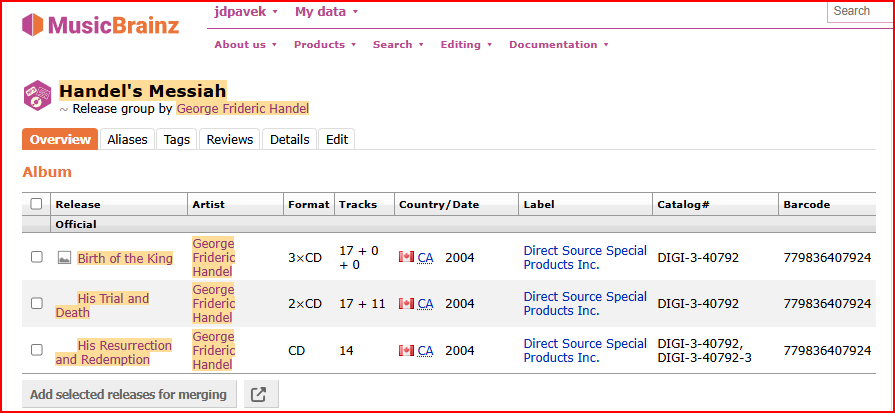Select His Trial and Death checkbox
The height and width of the screenshot is (413, 895).
click(x=37, y=303)
